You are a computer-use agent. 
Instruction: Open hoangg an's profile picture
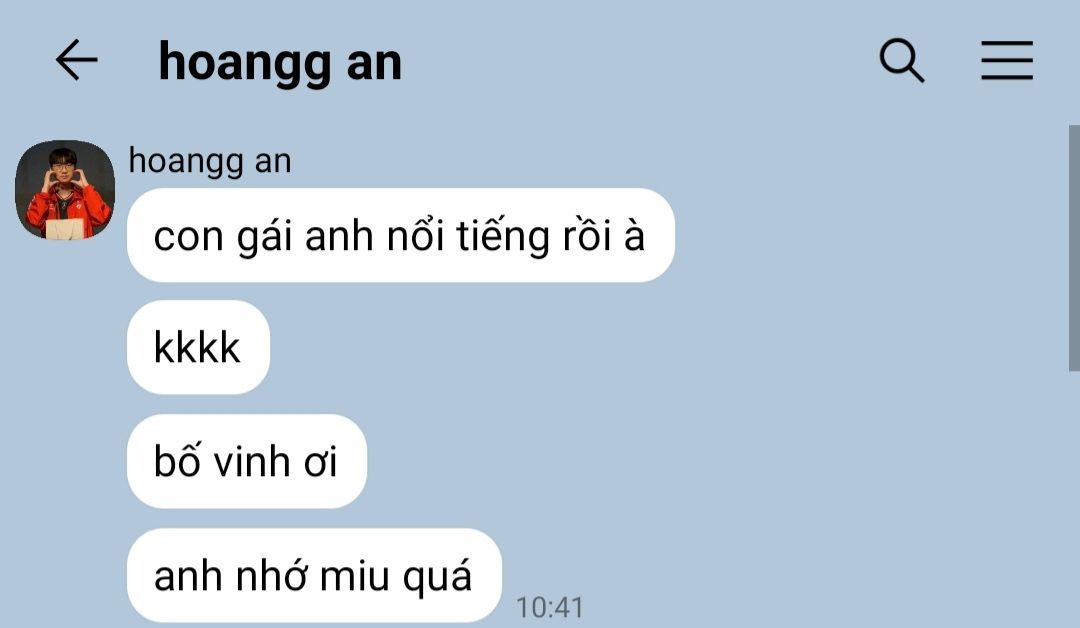pyautogui.click(x=65, y=190)
